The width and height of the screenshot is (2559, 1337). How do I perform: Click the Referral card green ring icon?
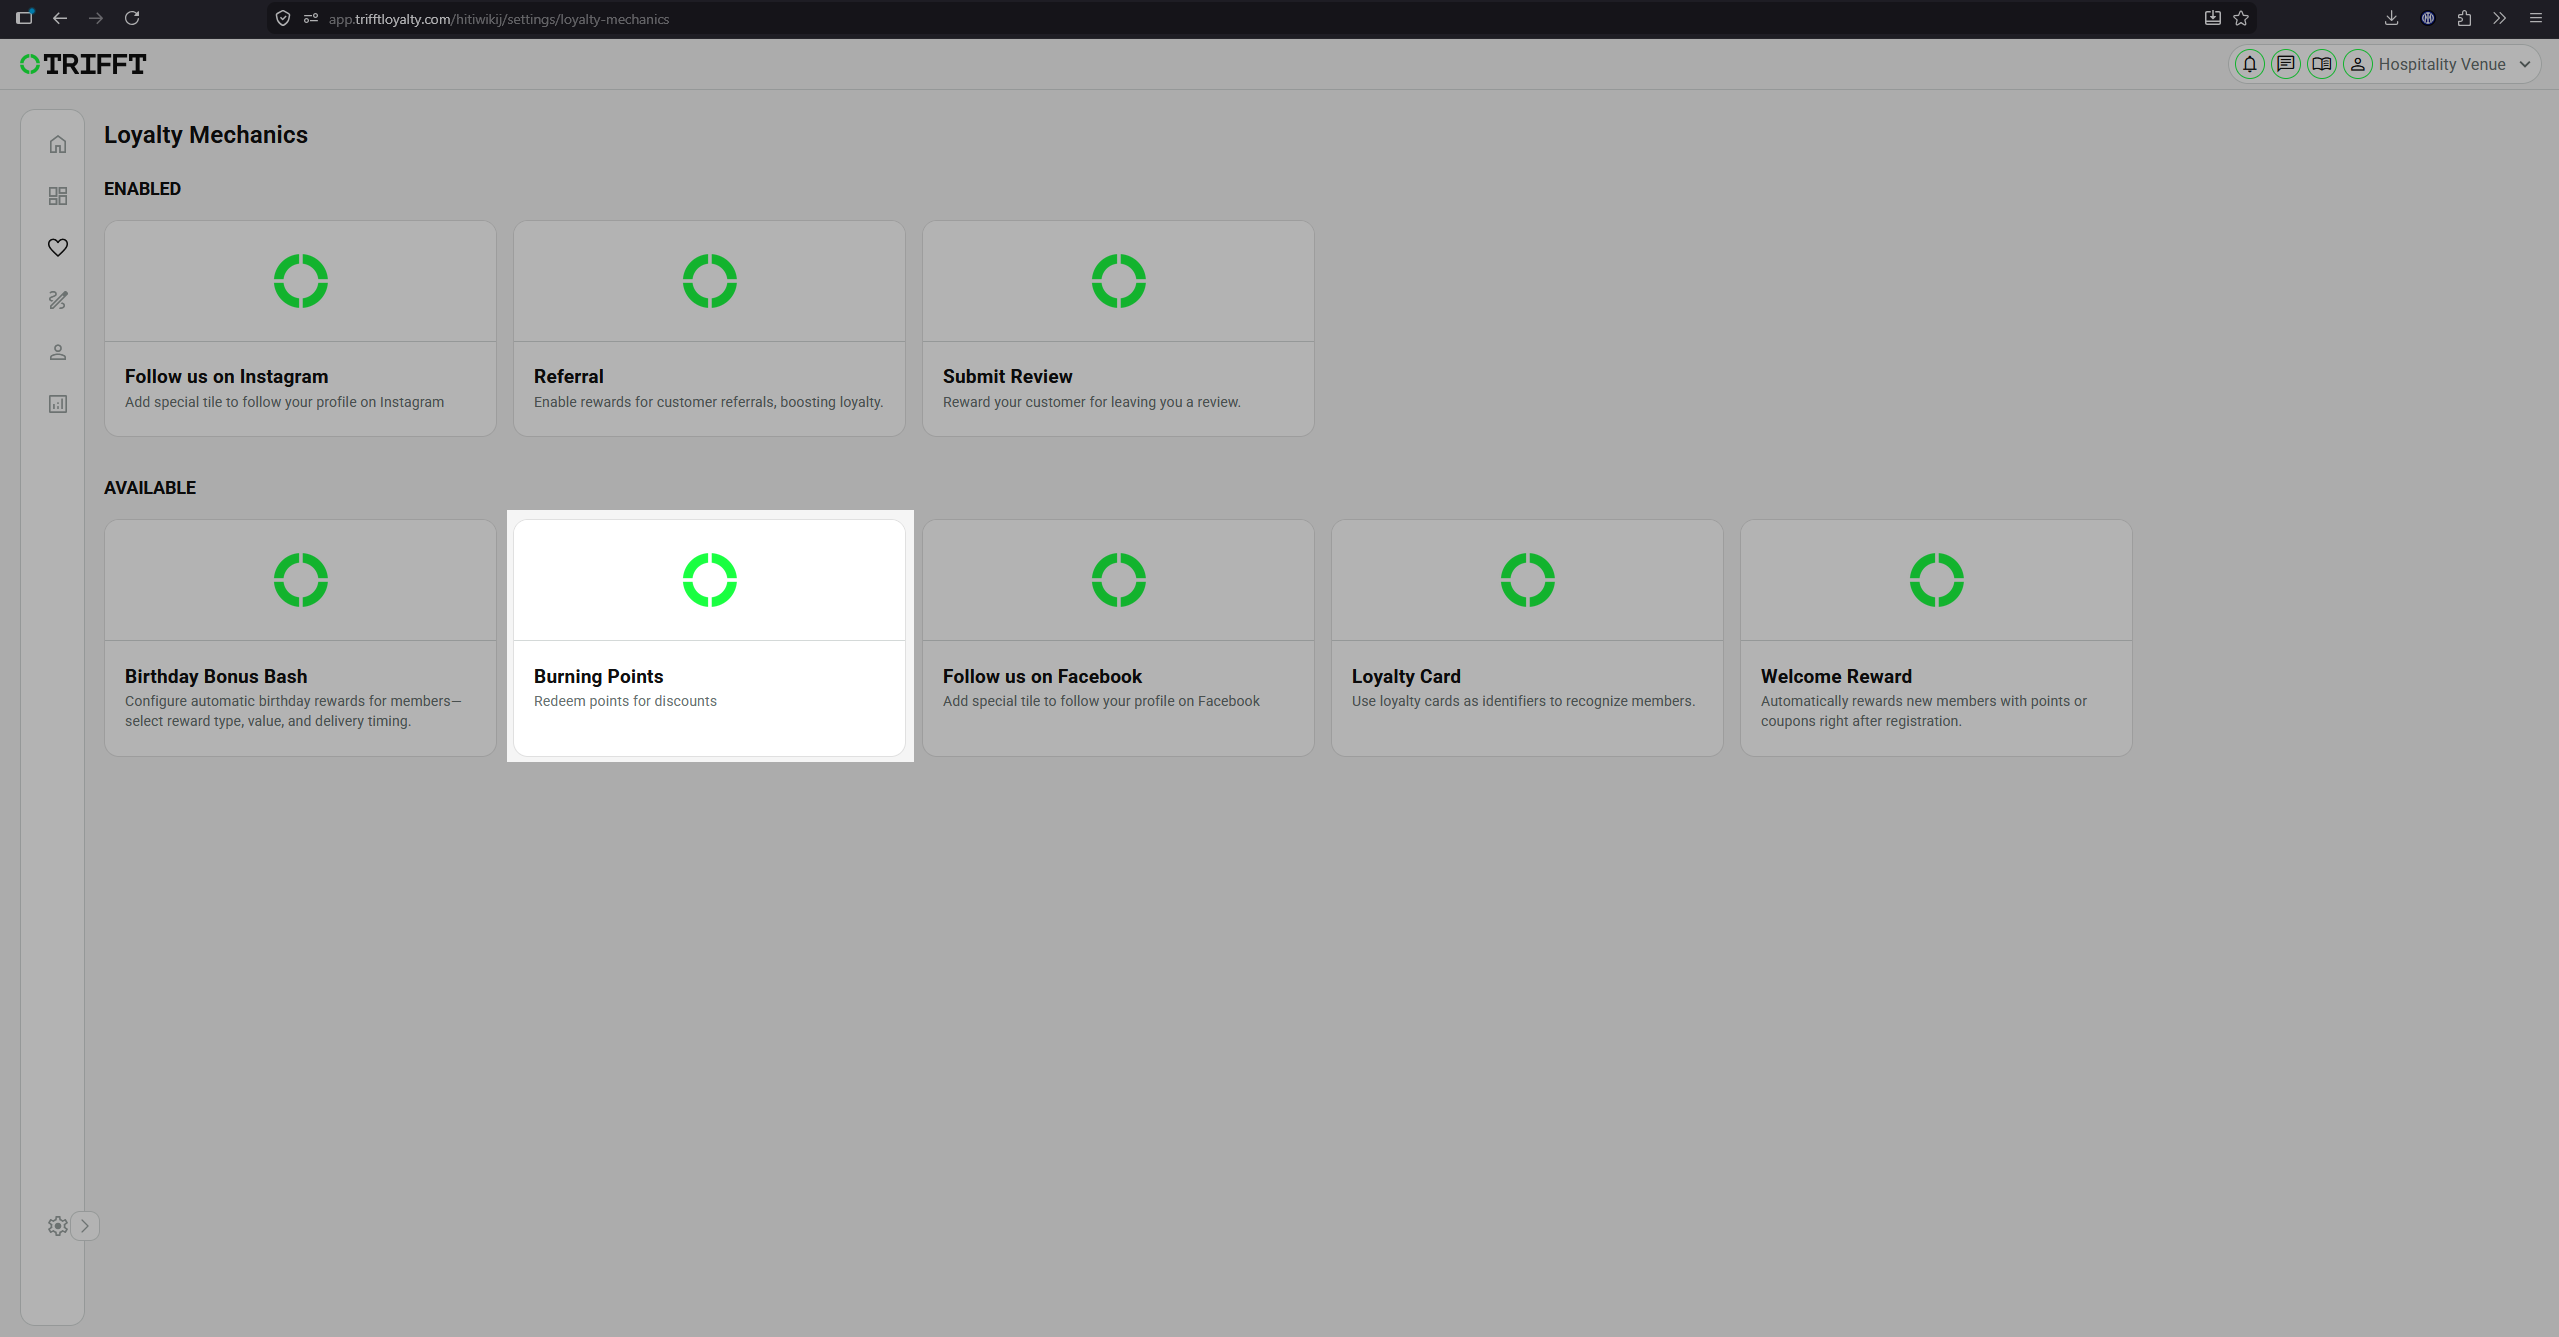point(710,281)
